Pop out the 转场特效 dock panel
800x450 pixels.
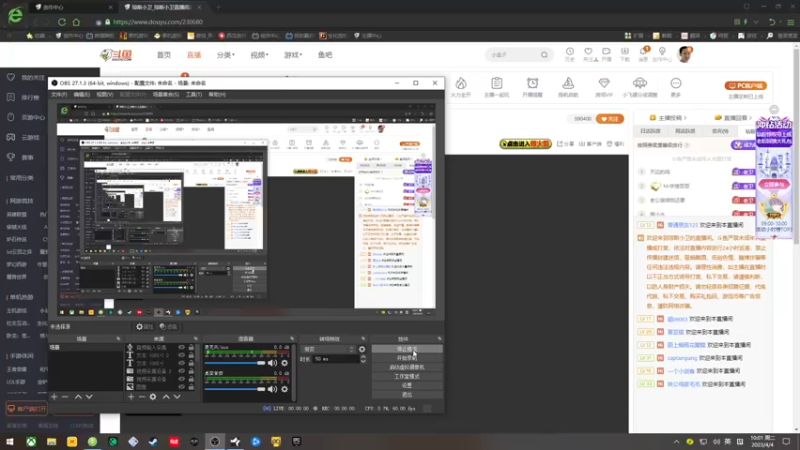tap(363, 339)
